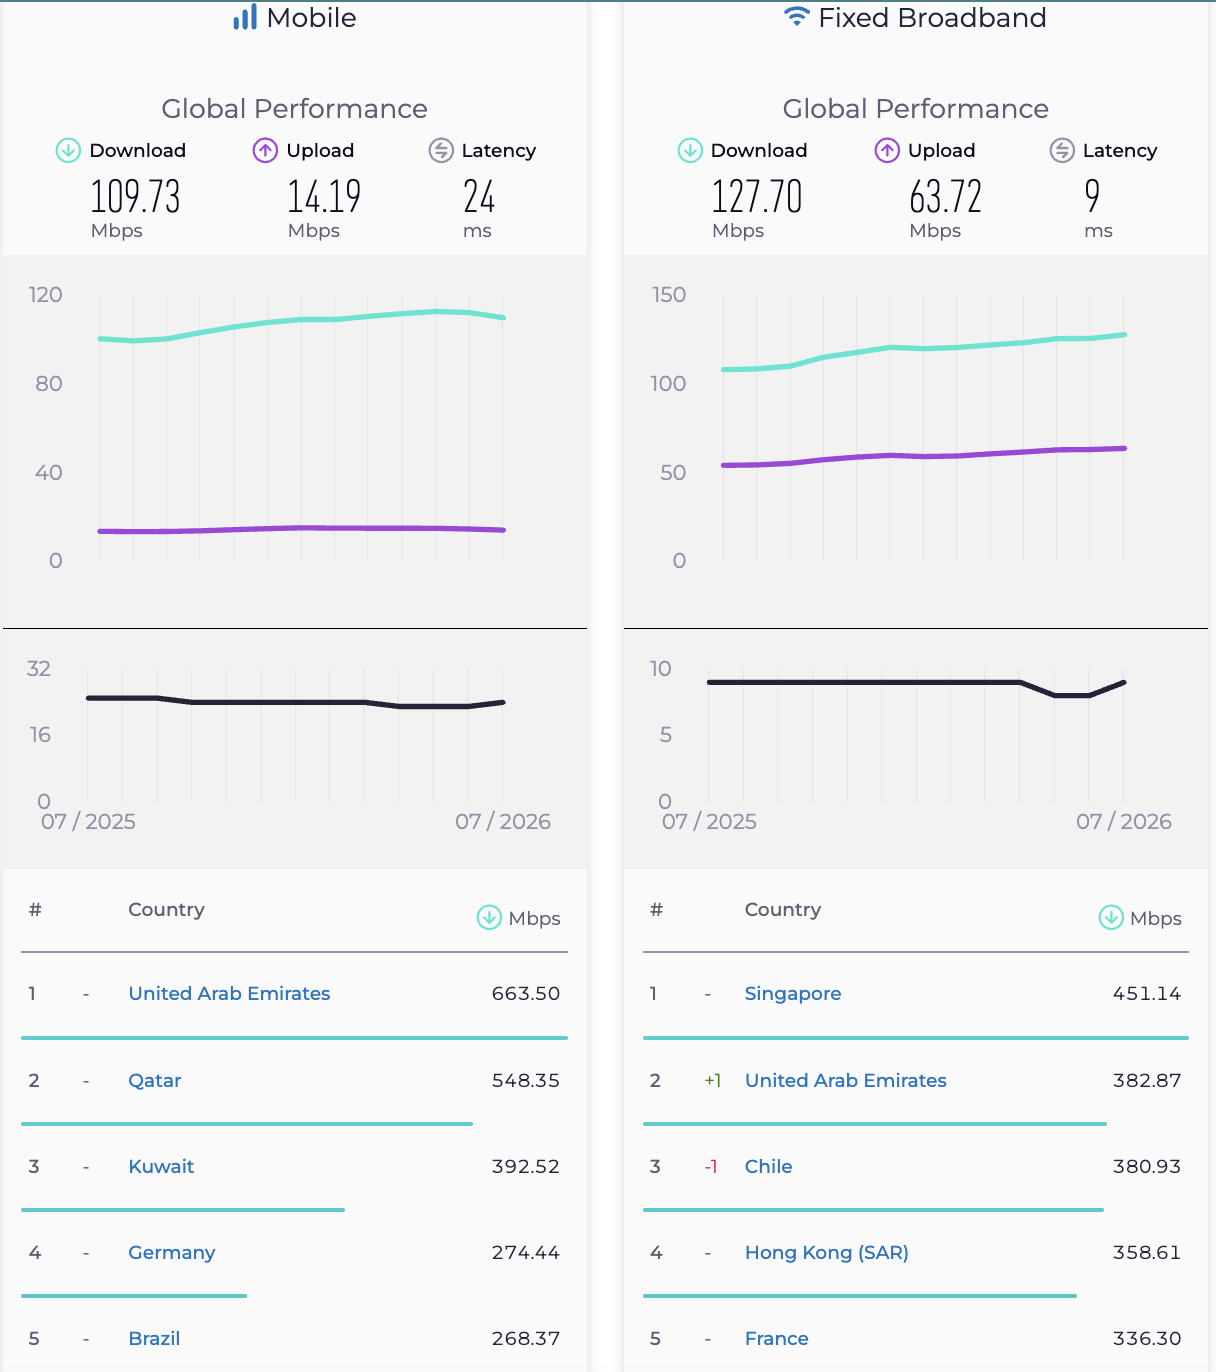Click the Mobile Download arrow icon
Viewport: 1216px width, 1372px height.
point(68,150)
